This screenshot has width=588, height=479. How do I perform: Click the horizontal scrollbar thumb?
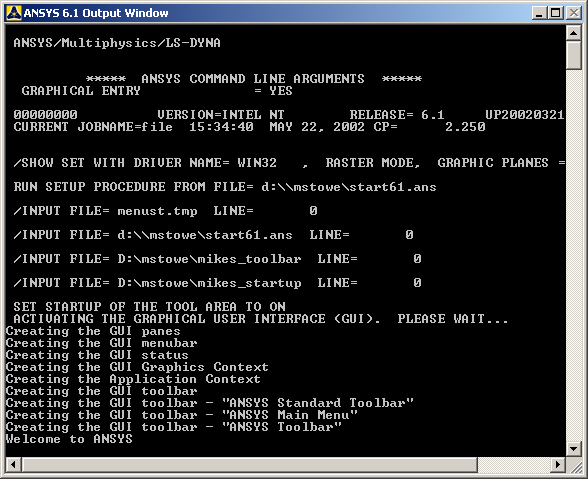250,464
